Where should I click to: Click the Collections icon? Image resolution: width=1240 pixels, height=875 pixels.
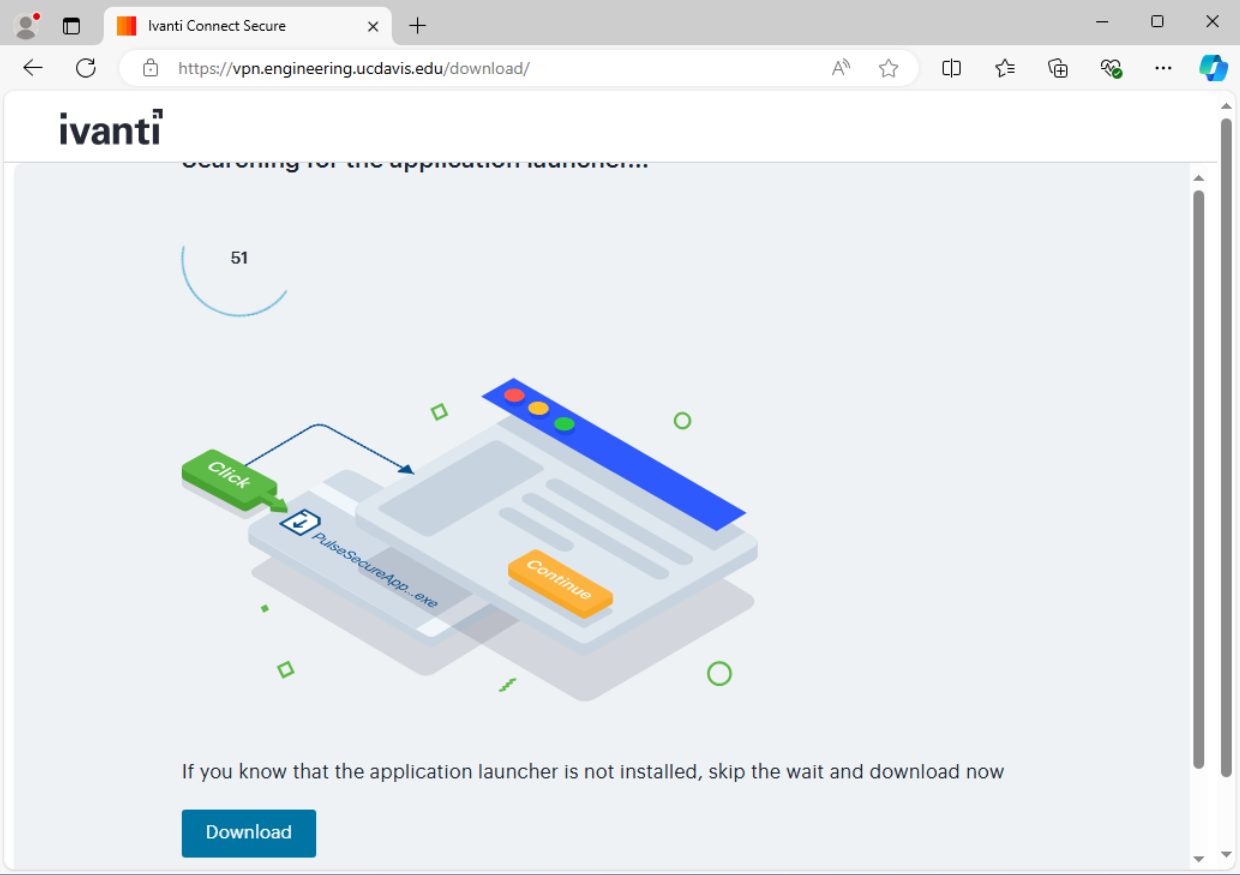pyautogui.click(x=1057, y=68)
